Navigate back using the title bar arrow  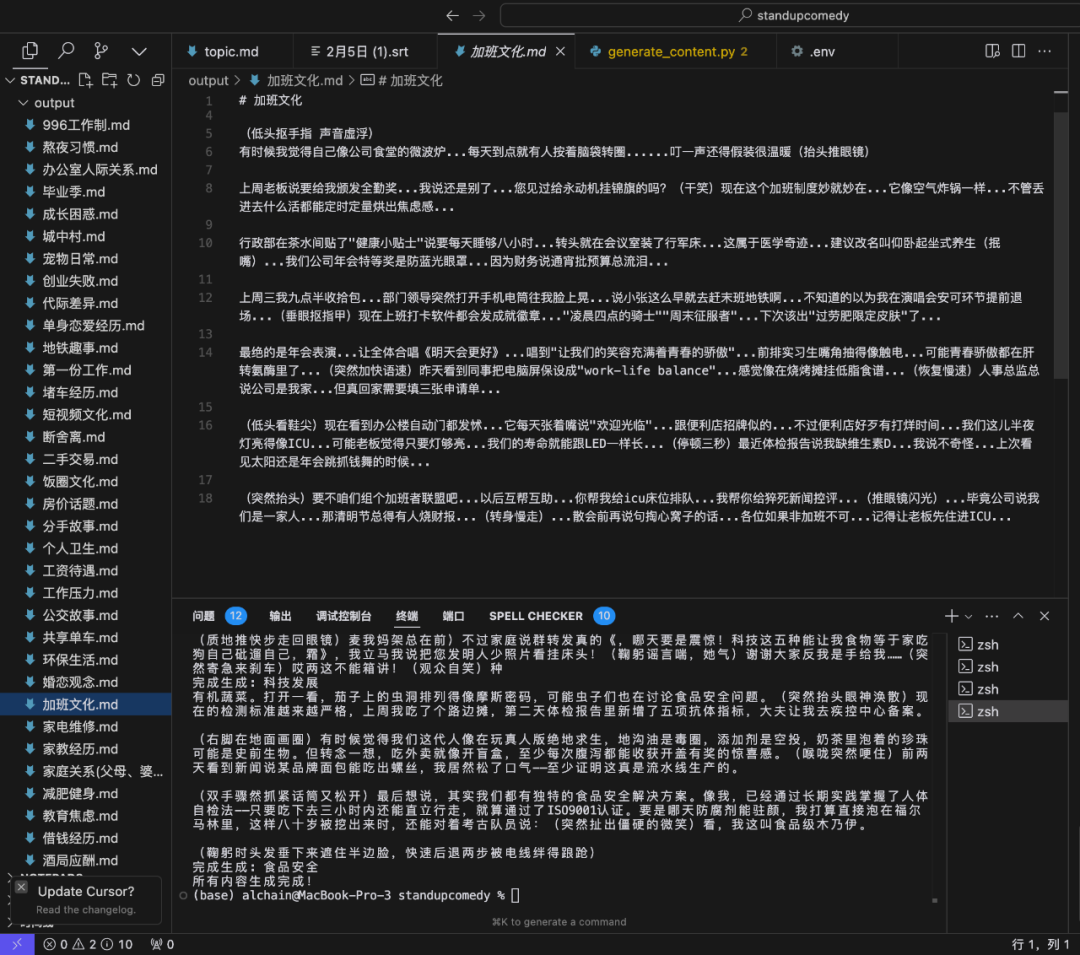pyautogui.click(x=452, y=15)
